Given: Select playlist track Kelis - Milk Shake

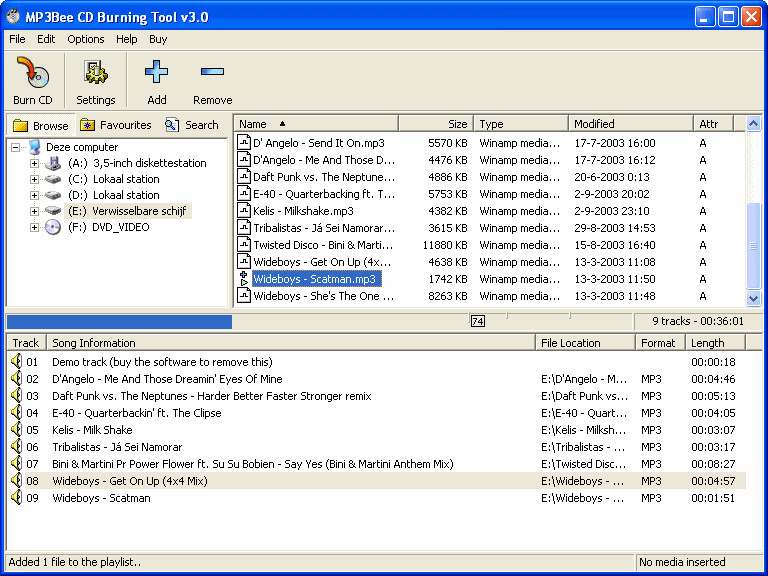Looking at the screenshot, I should 376,430.
